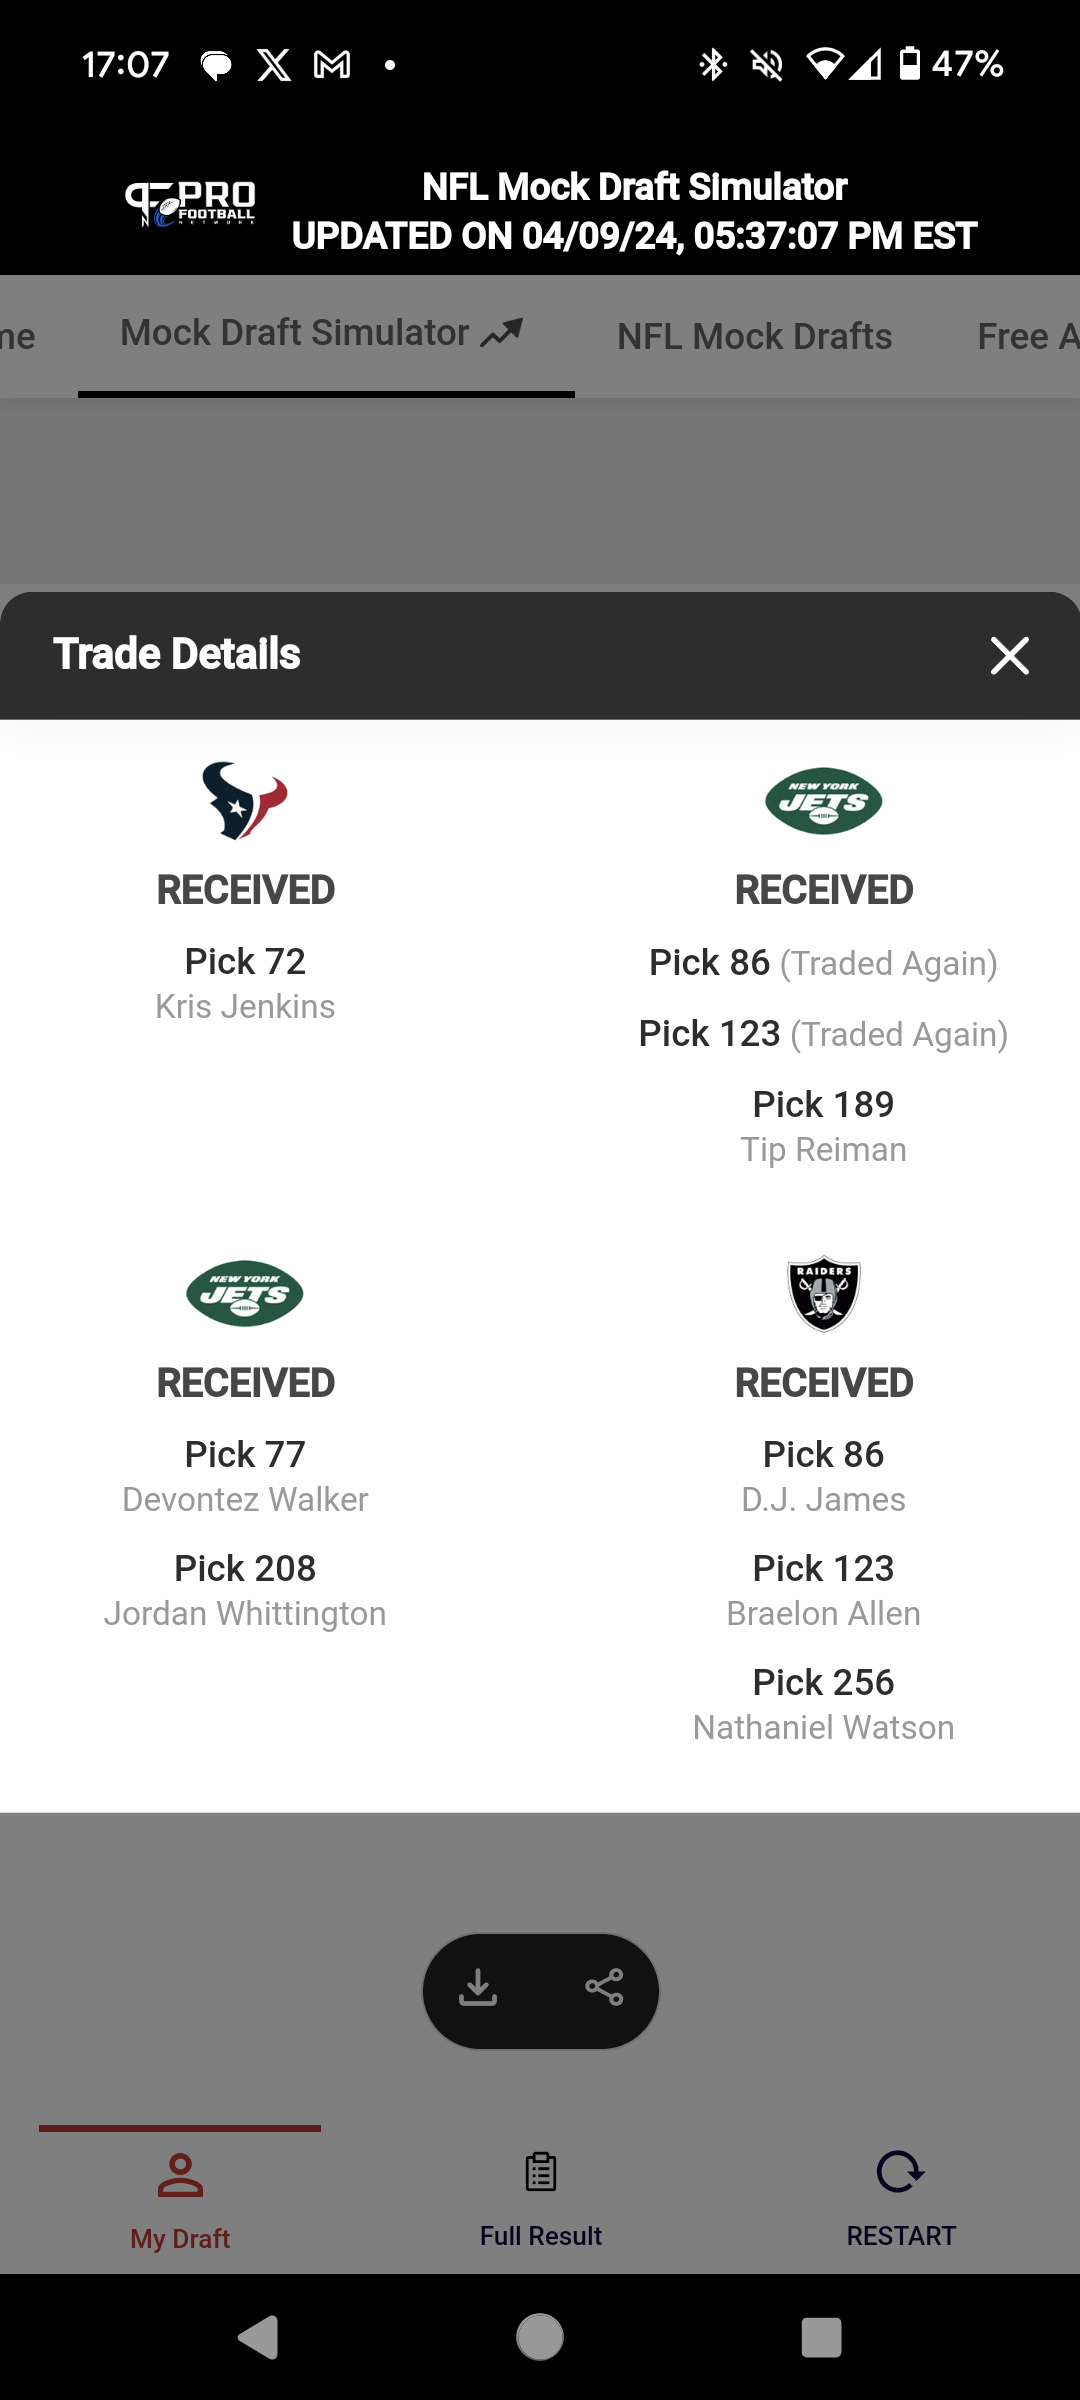The width and height of the screenshot is (1080, 2400).
Task: Tap the Pro Football Network logo
Action: [x=190, y=204]
